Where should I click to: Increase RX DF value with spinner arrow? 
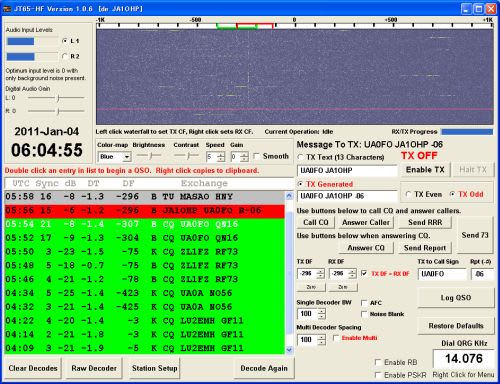point(352,271)
